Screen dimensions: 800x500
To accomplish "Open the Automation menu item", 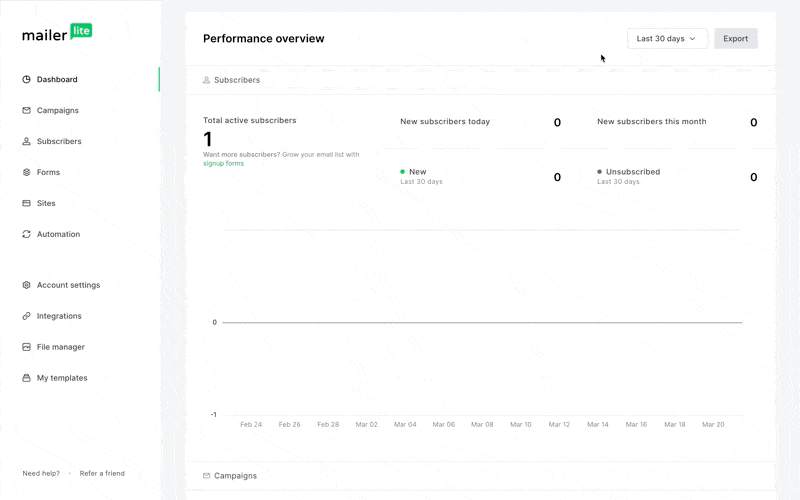I will point(58,235).
